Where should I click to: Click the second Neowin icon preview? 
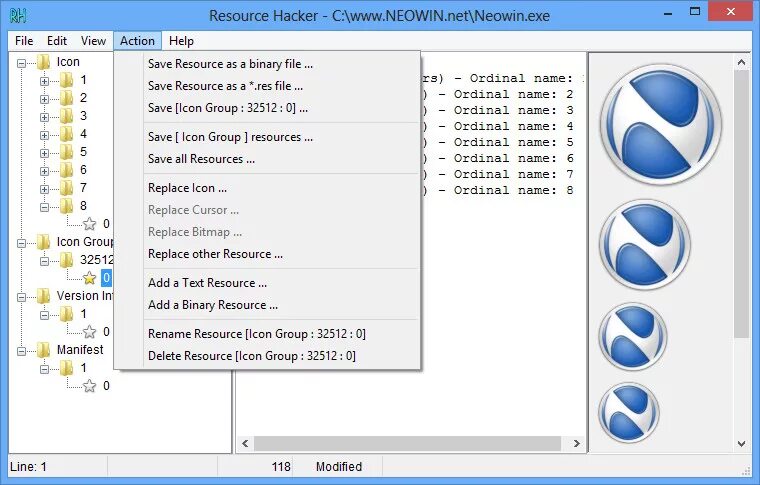point(645,245)
